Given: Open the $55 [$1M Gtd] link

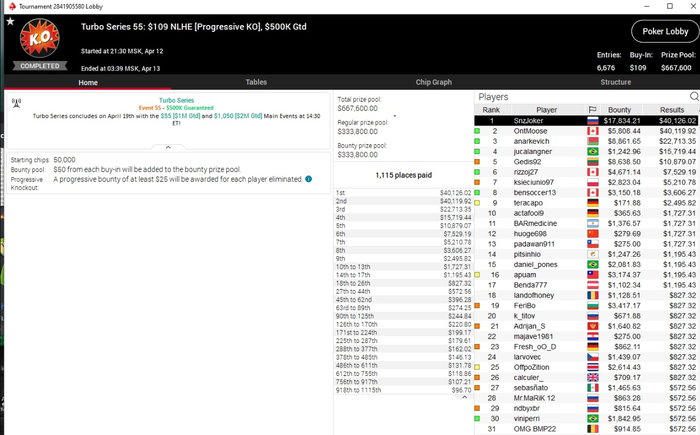Looking at the screenshot, I should [180, 116].
